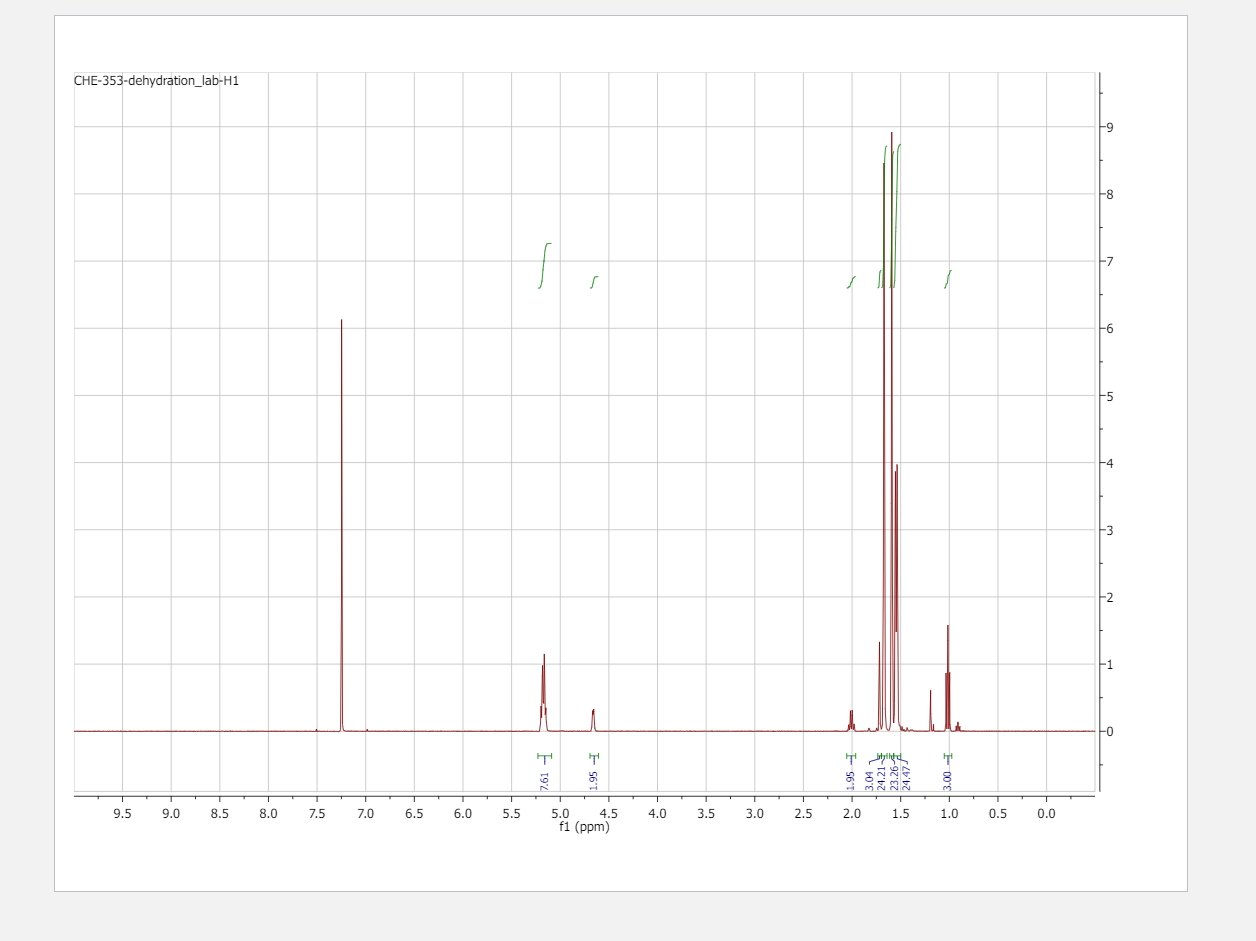This screenshot has width=1256, height=941.
Task: Click the 3.0 tick label on ppm axis
Action: (754, 814)
